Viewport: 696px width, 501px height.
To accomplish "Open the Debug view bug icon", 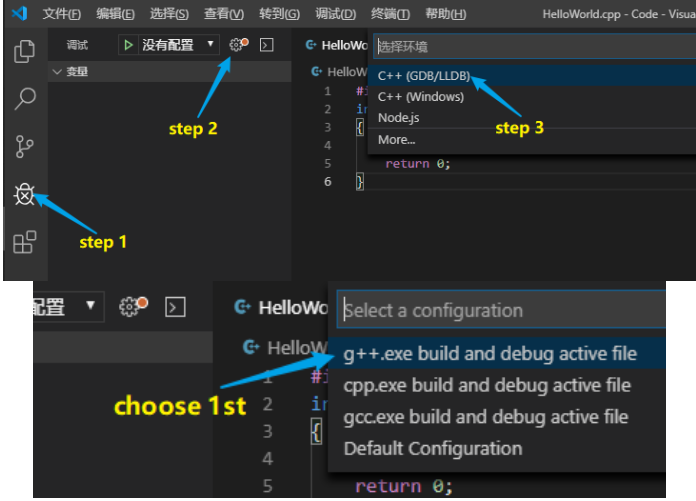I will pyautogui.click(x=24, y=194).
